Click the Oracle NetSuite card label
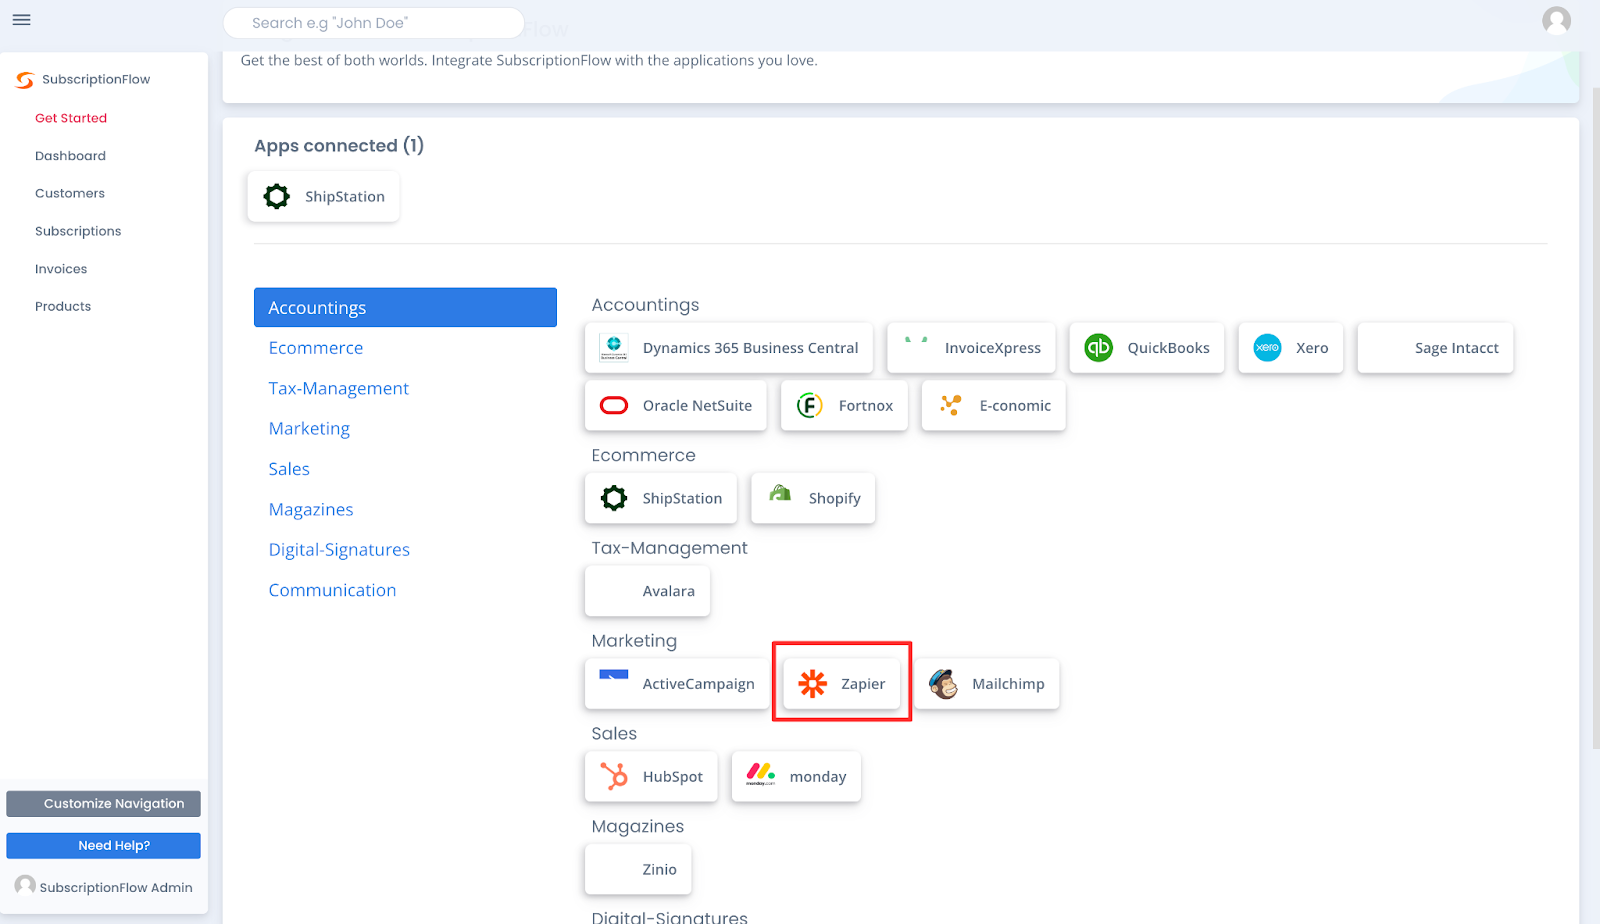1600x924 pixels. click(697, 405)
